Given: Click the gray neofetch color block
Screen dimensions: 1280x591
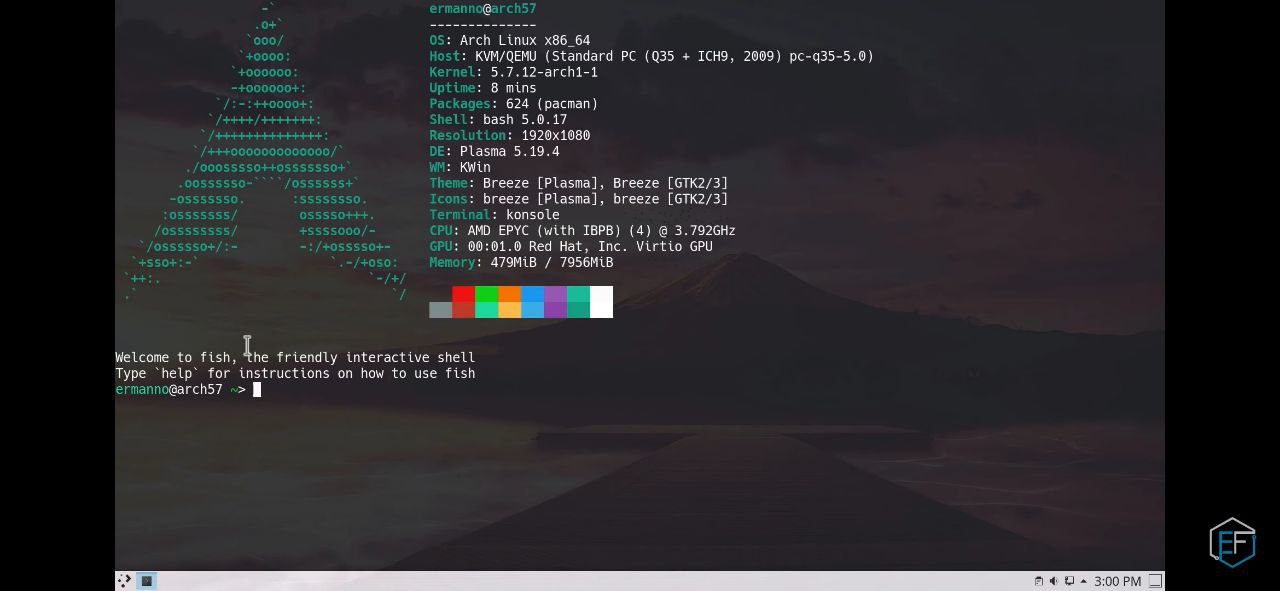Looking at the screenshot, I should (440, 310).
